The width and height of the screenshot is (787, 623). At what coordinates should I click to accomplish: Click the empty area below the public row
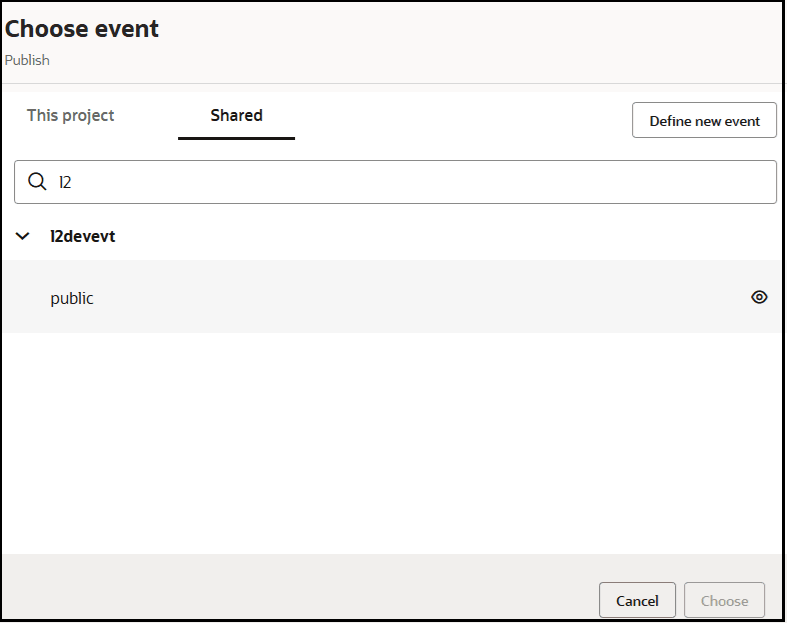[x=390, y=440]
